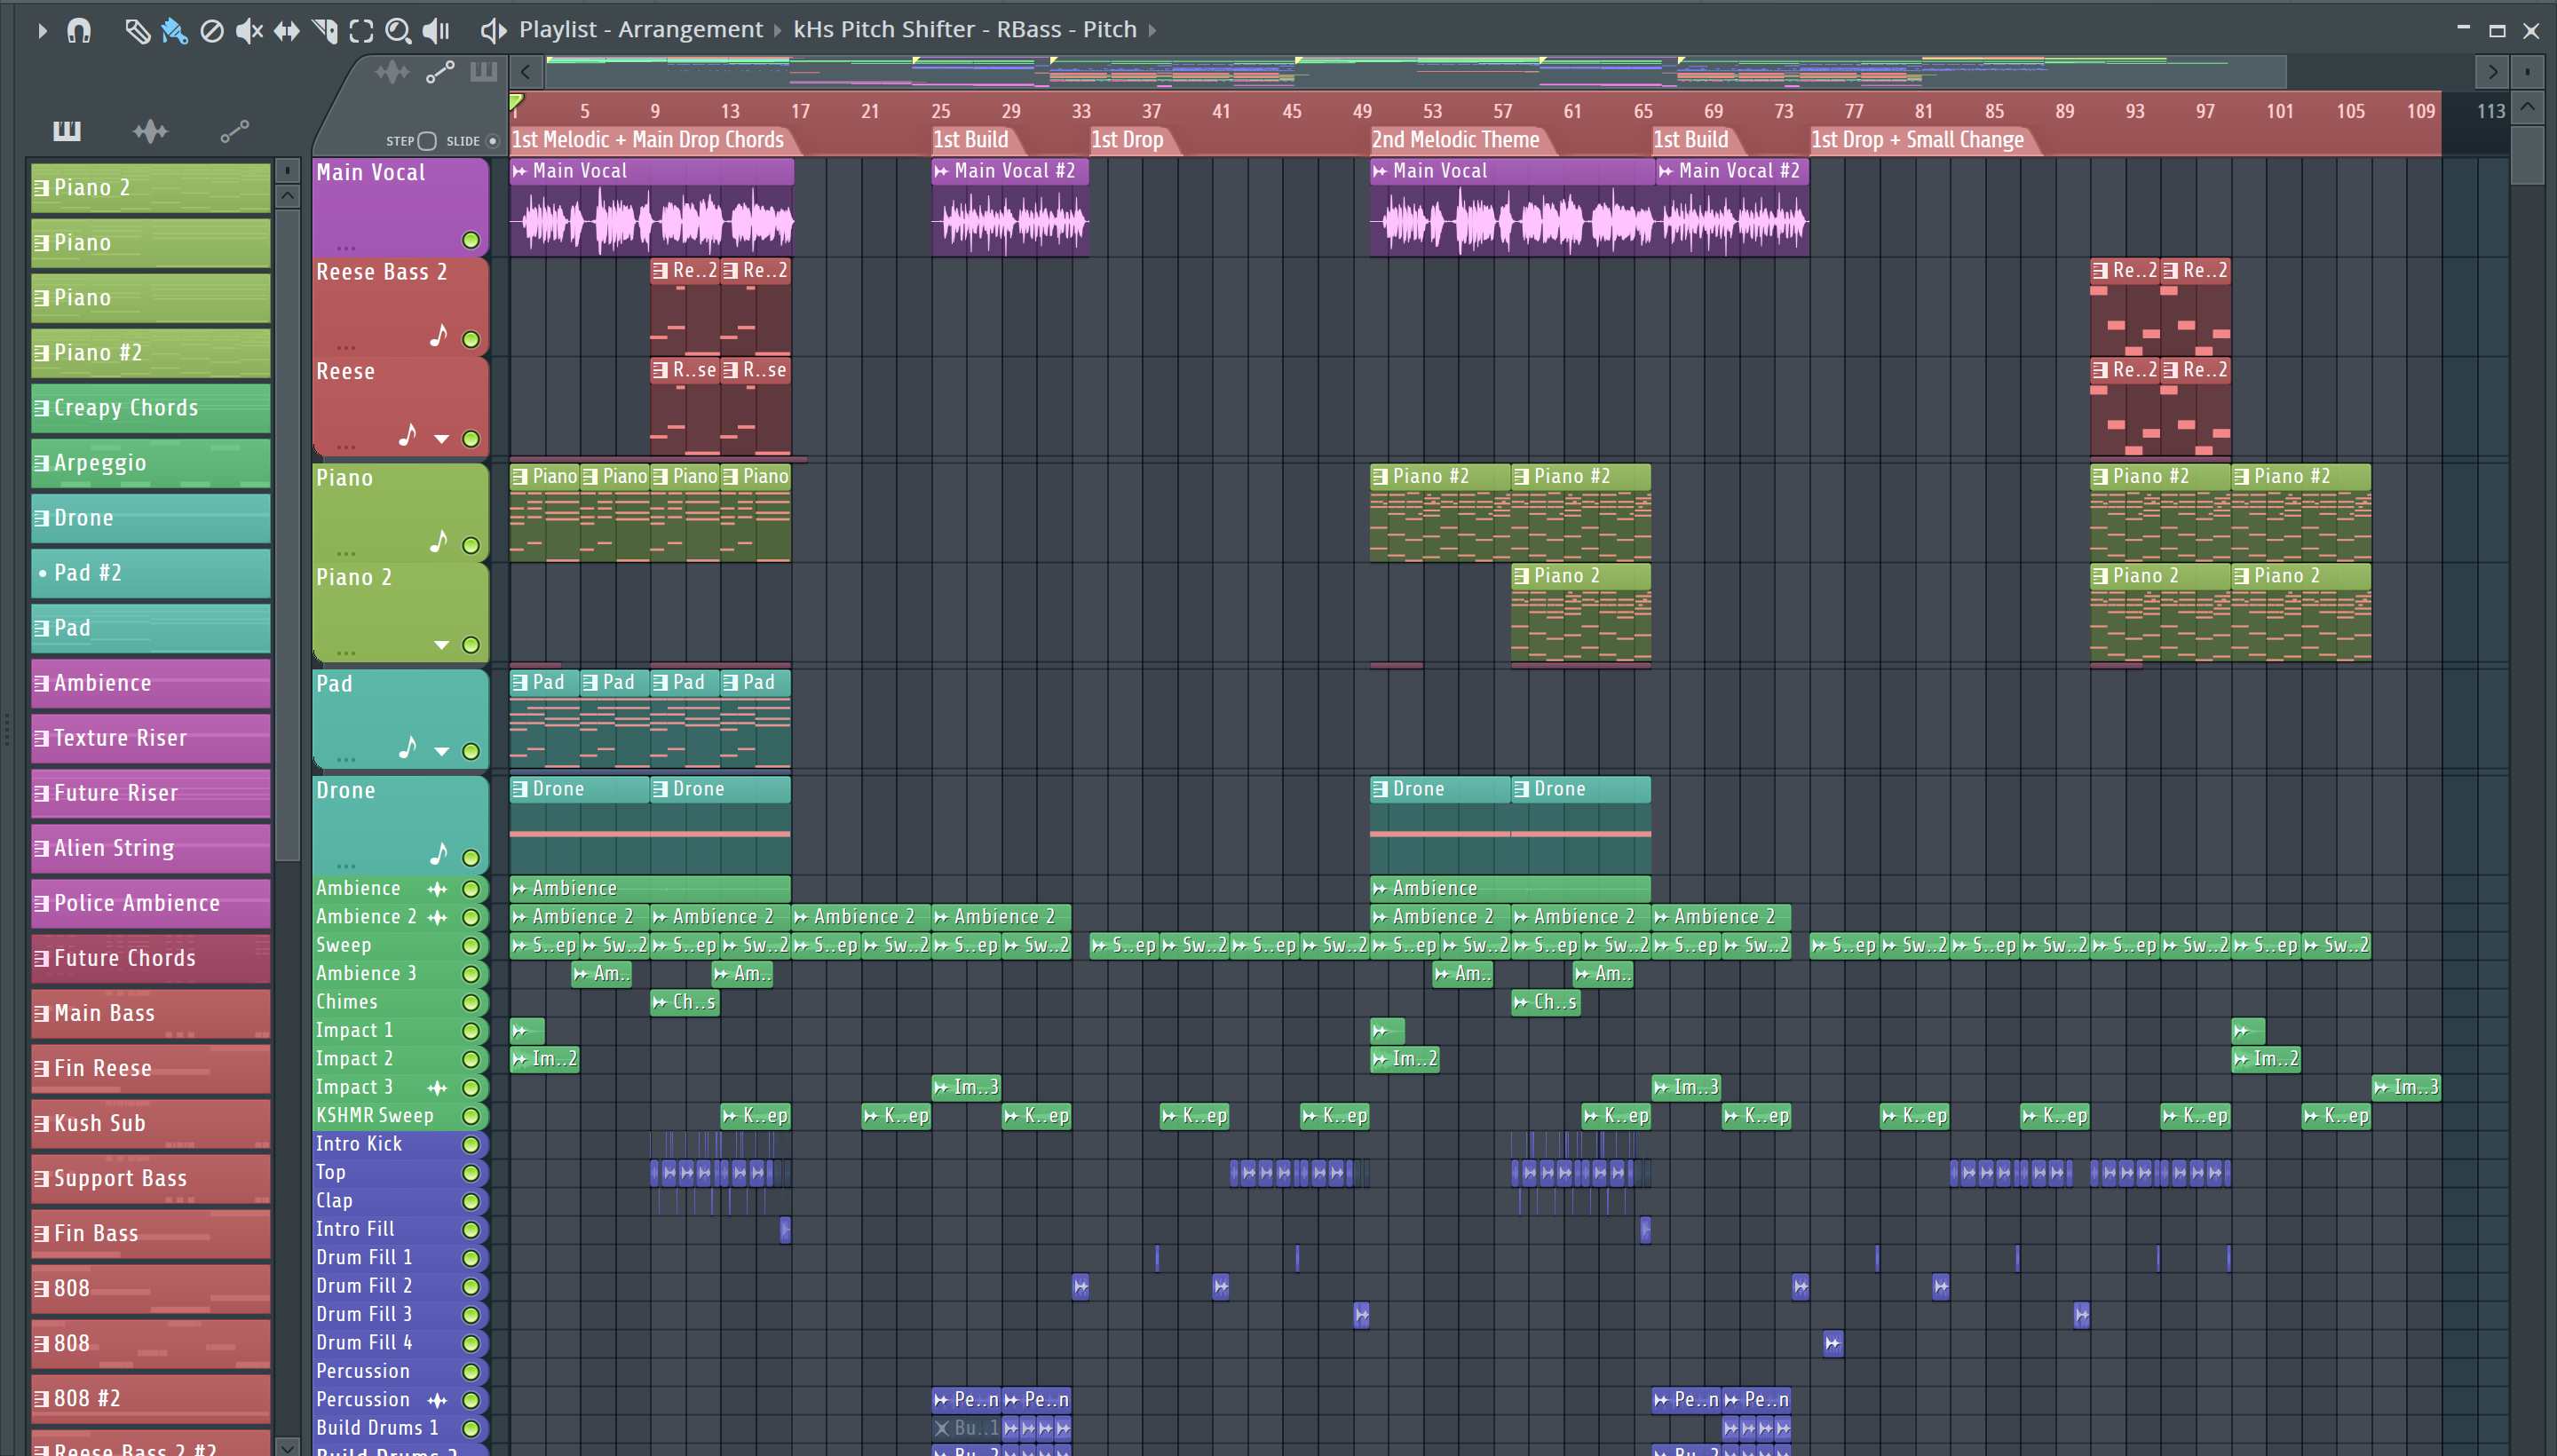Mute the Drum Fill 3 track
This screenshot has height=1456, width=2557.
coord(471,1315)
